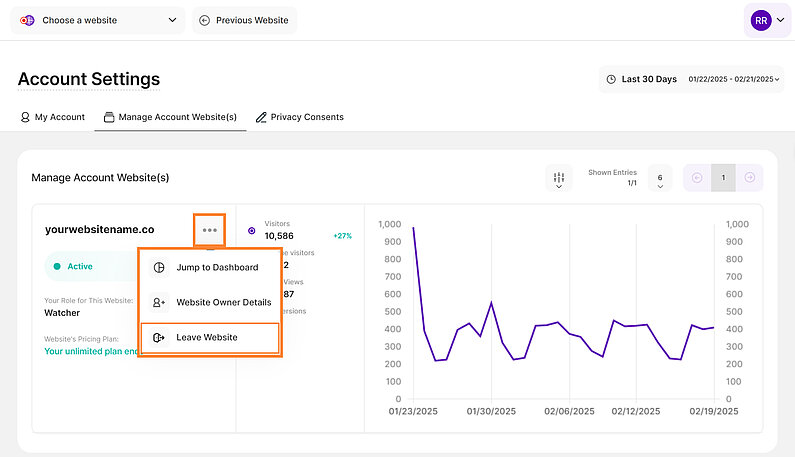Click the Jump to Dashboard icon

159,268
